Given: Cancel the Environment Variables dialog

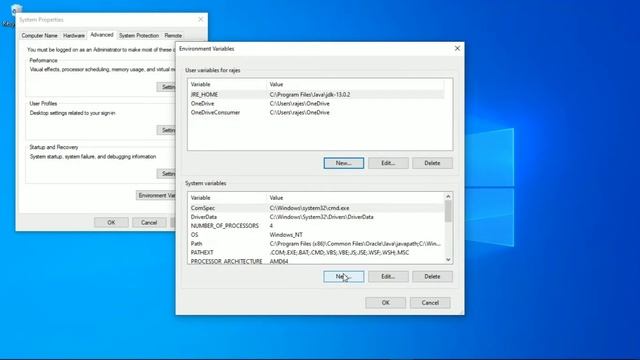Looking at the screenshot, I should pos(430,302).
